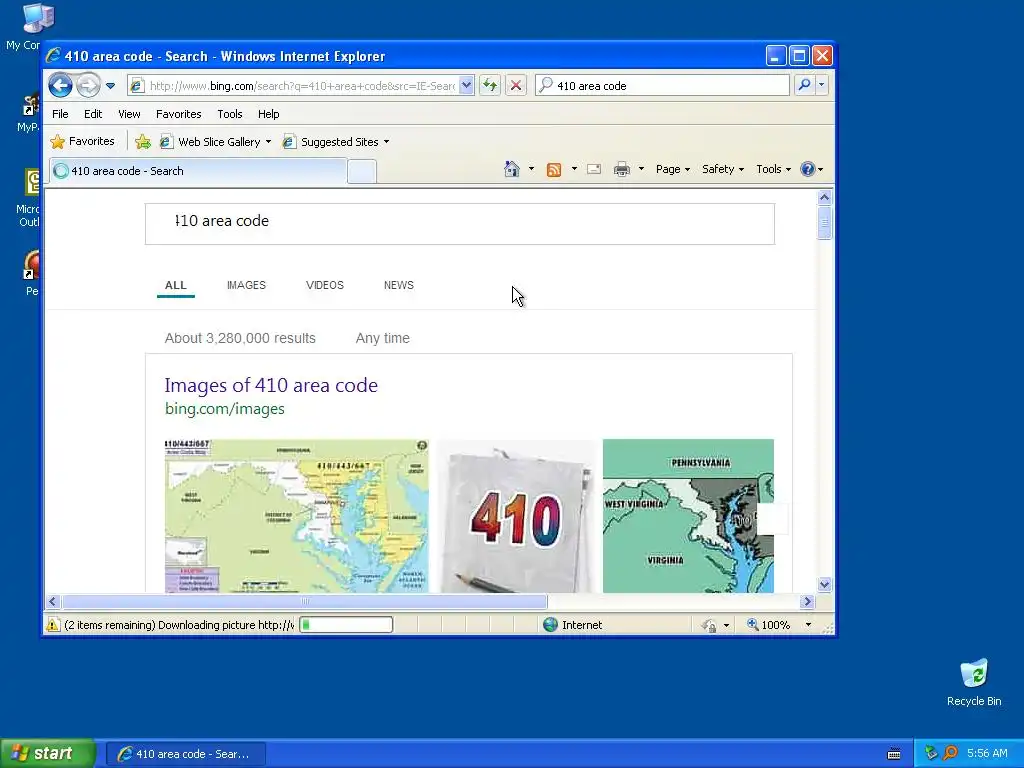
Task: Open the Safety dropdown menu
Action: pyautogui.click(x=722, y=169)
